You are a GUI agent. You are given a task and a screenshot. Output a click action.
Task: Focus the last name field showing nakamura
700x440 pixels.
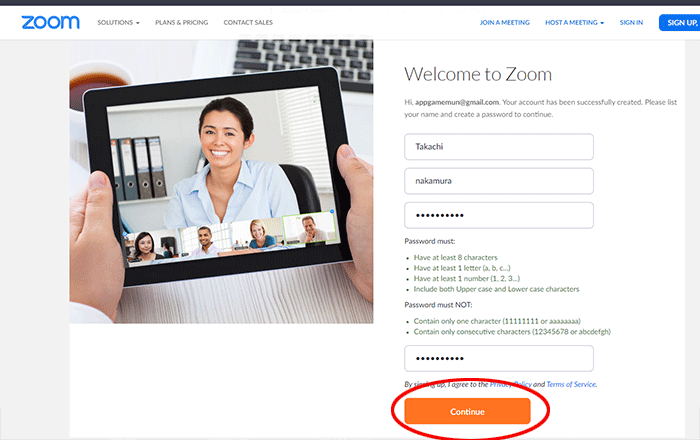pyautogui.click(x=499, y=181)
